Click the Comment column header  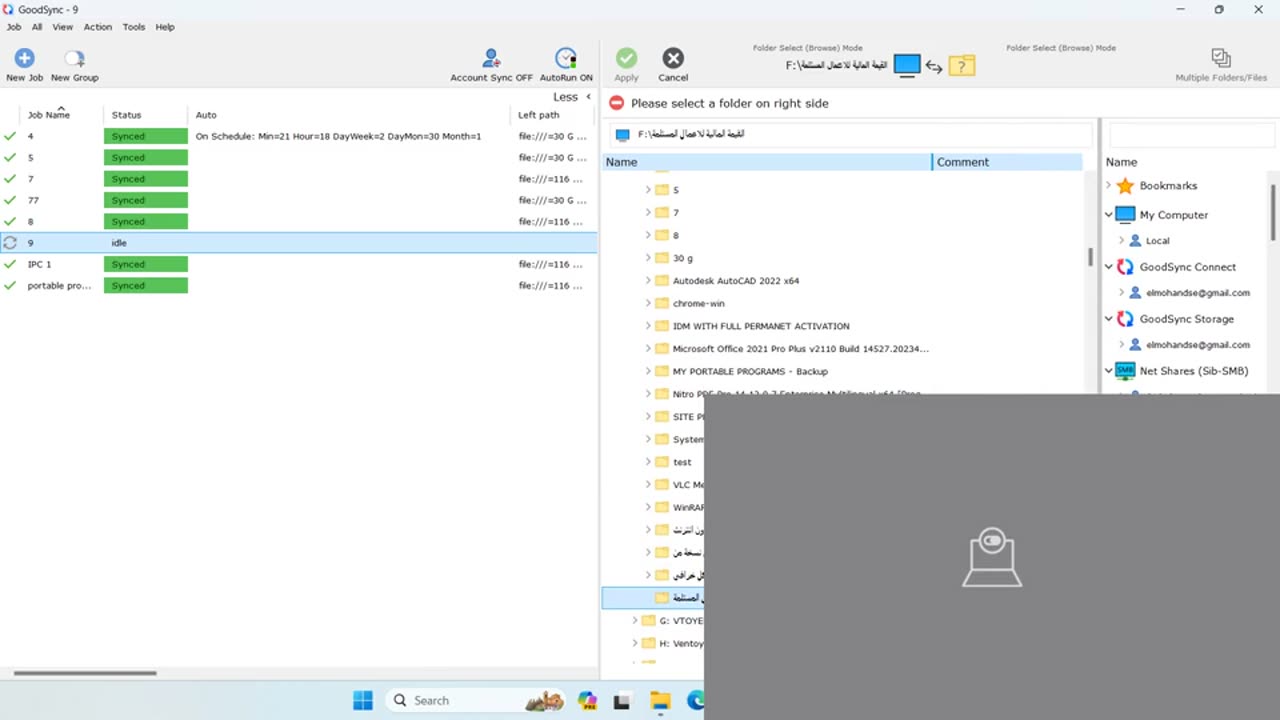click(x=1008, y=162)
